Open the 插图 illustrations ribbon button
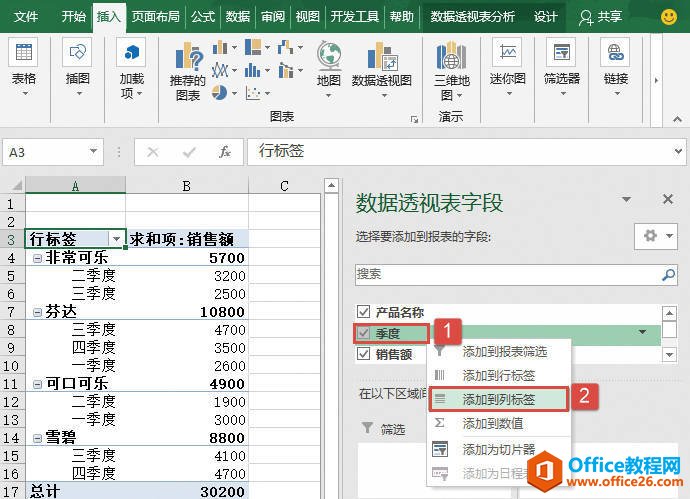Viewport: 690px width, 499px height. 77,67
